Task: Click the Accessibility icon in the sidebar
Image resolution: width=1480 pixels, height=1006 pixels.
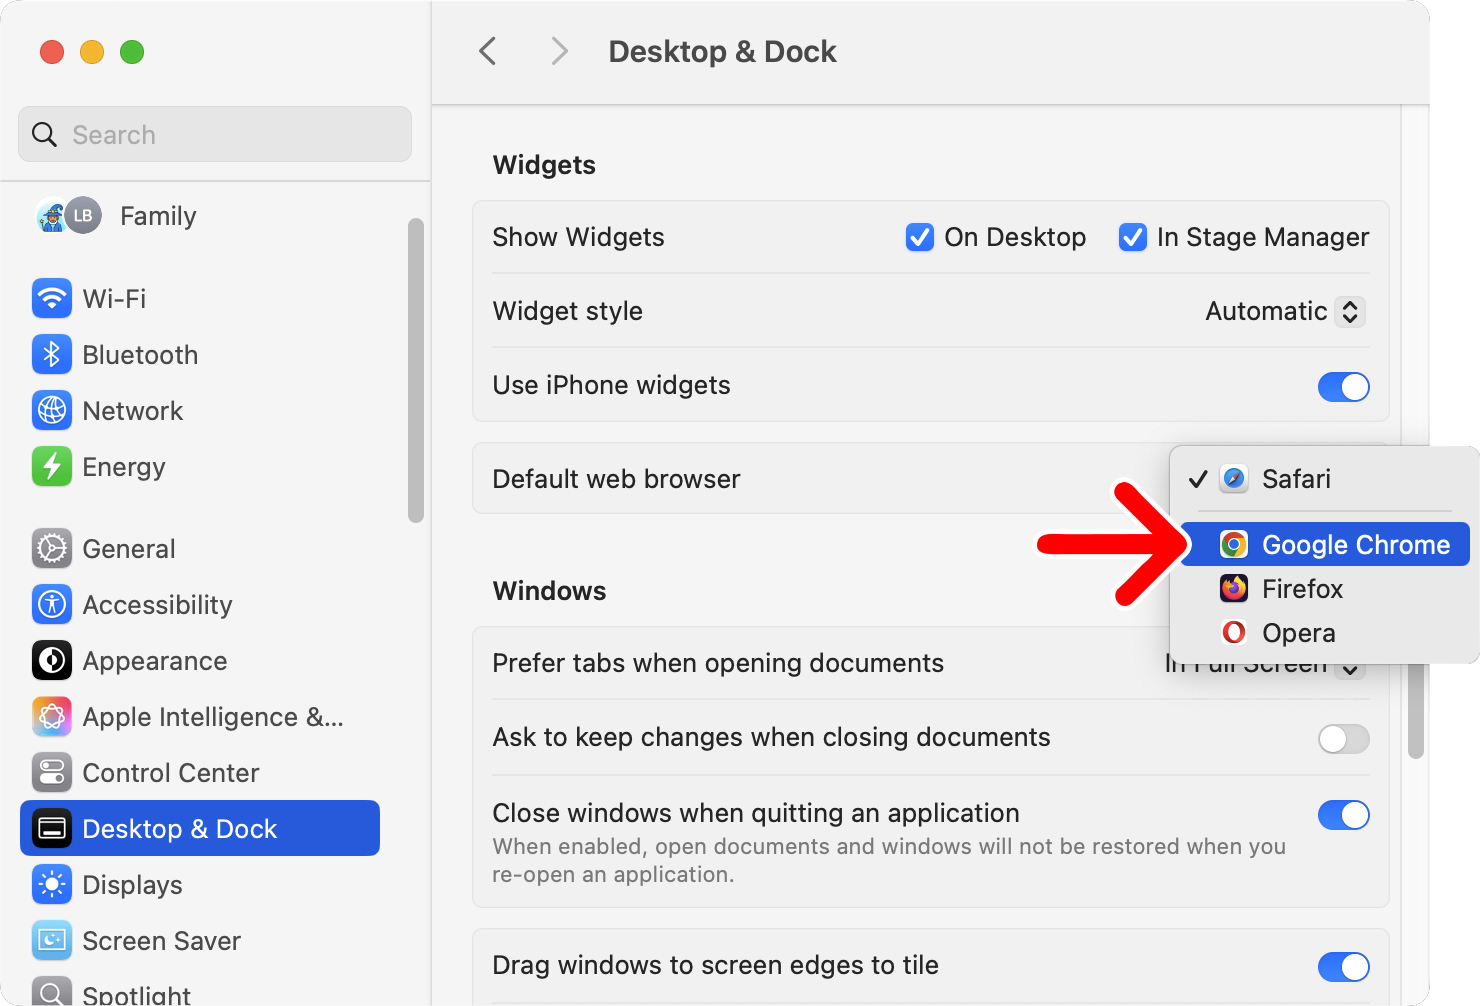Action: (x=52, y=604)
